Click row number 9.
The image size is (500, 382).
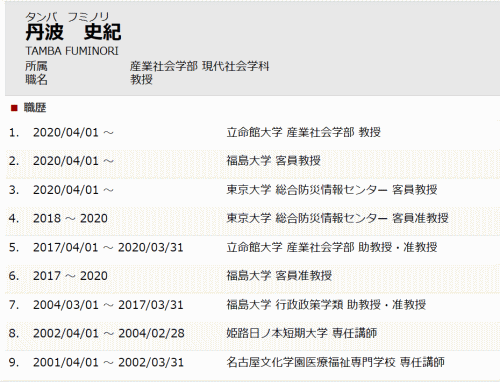(14, 362)
